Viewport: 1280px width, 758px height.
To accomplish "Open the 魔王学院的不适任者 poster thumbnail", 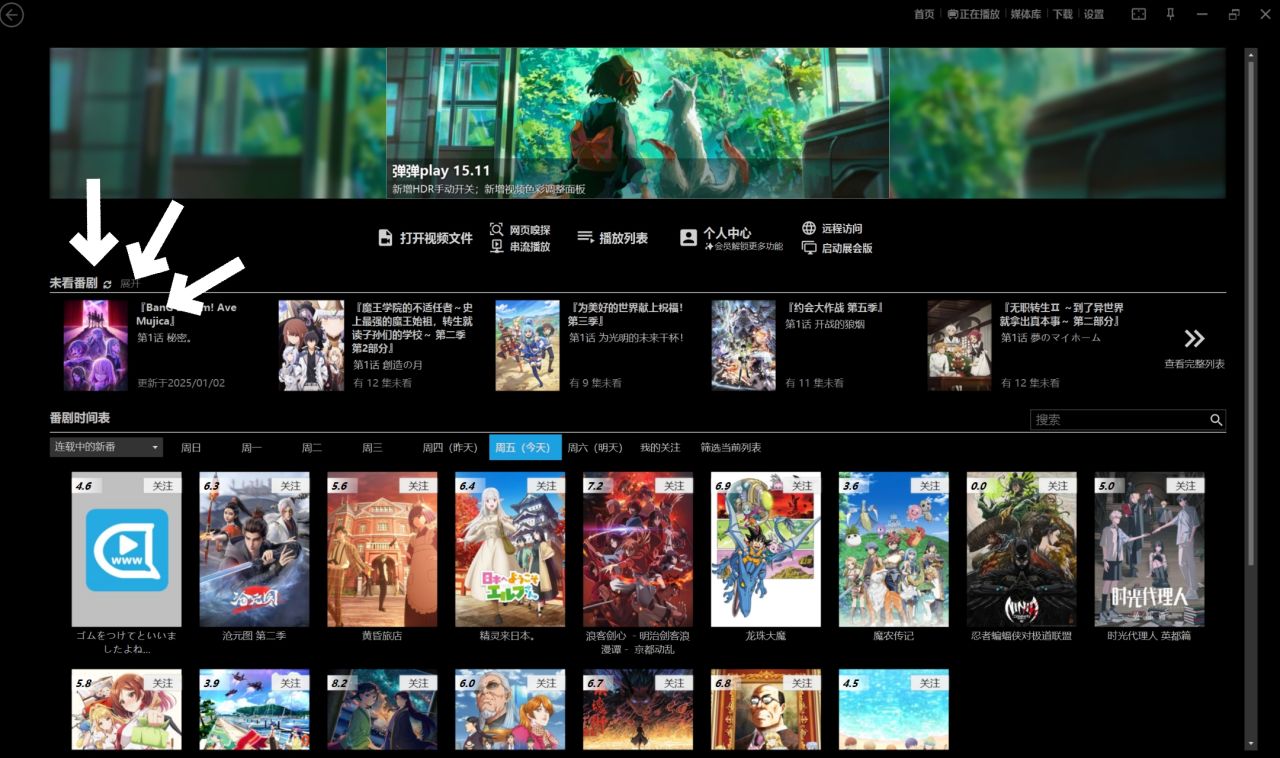I will click(311, 345).
